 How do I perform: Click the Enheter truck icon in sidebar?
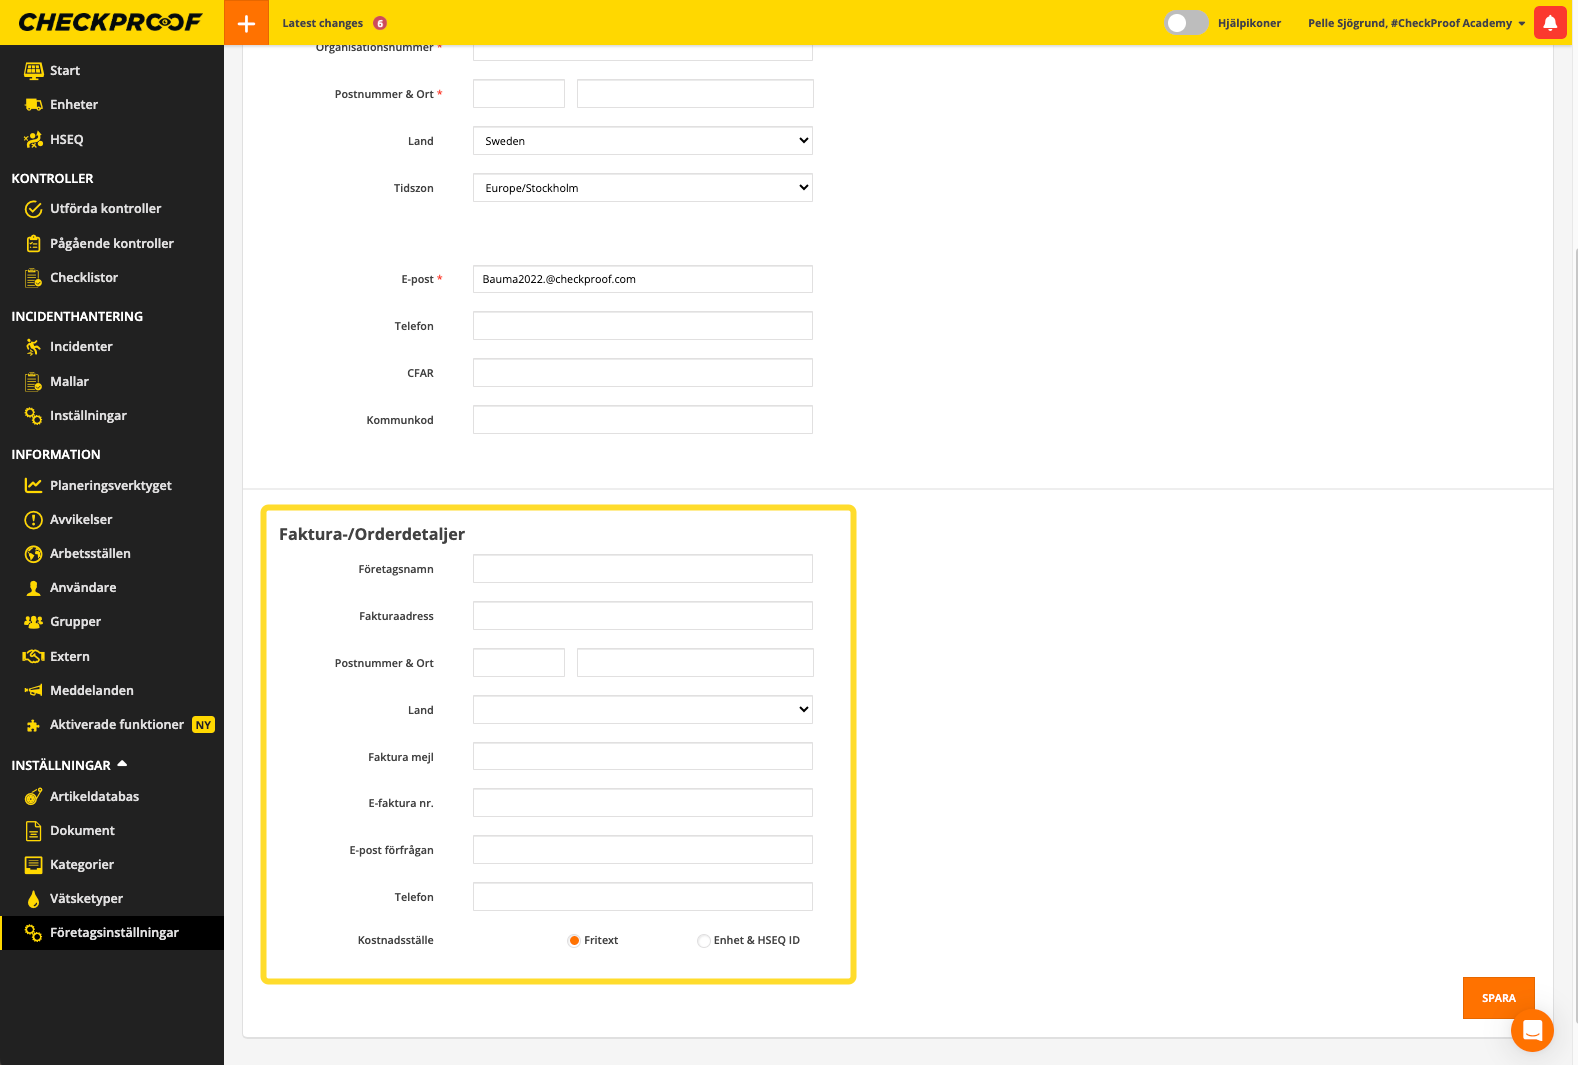tap(33, 105)
